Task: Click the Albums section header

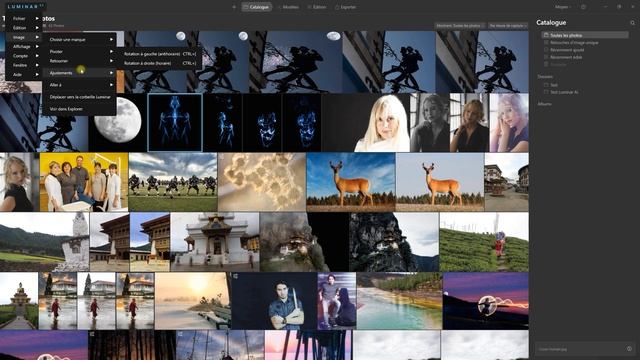Action: pyautogui.click(x=544, y=104)
